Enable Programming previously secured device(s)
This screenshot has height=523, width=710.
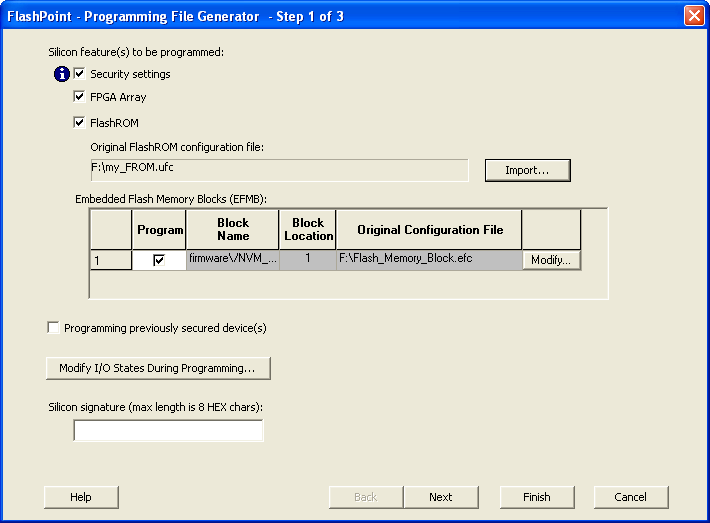53,327
